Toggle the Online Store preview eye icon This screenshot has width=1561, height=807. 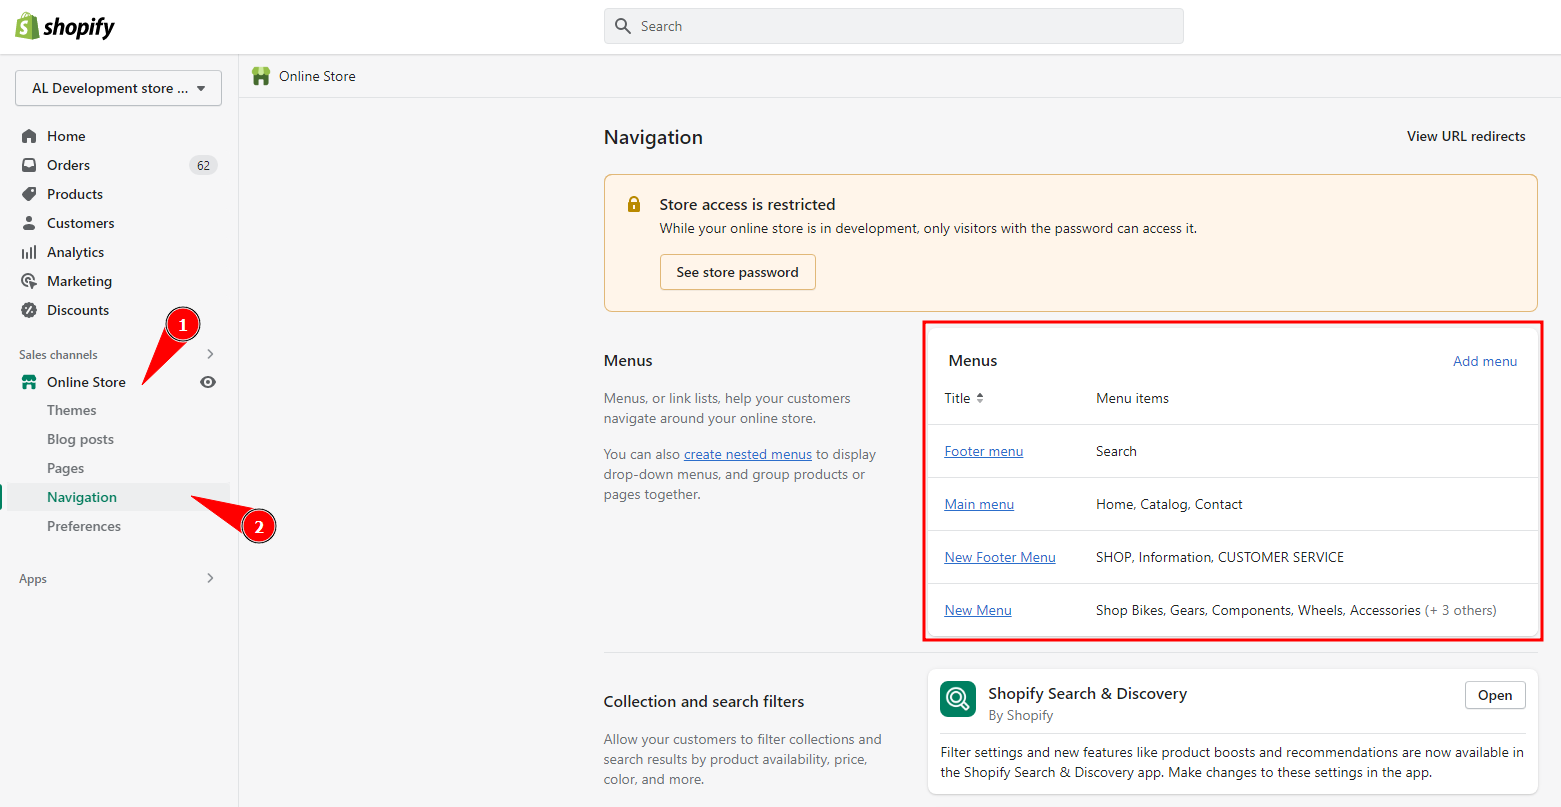207,381
